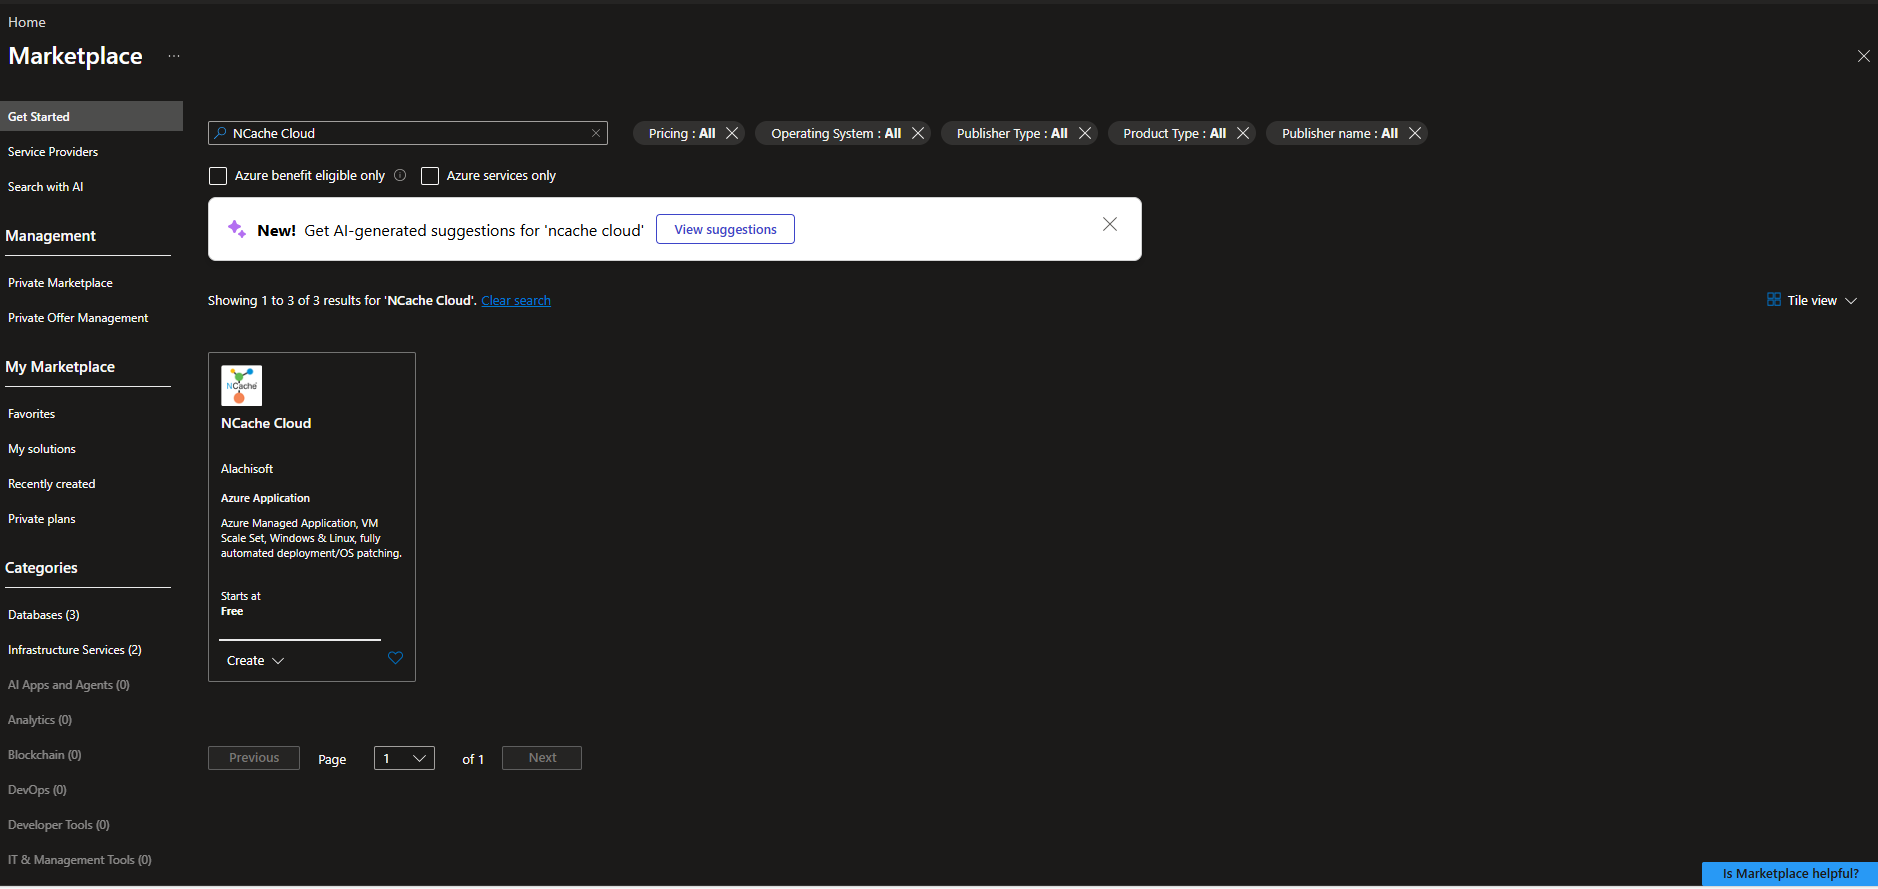Focus the marketplace search input field
Image resolution: width=1878 pixels, height=889 pixels.
408,133
